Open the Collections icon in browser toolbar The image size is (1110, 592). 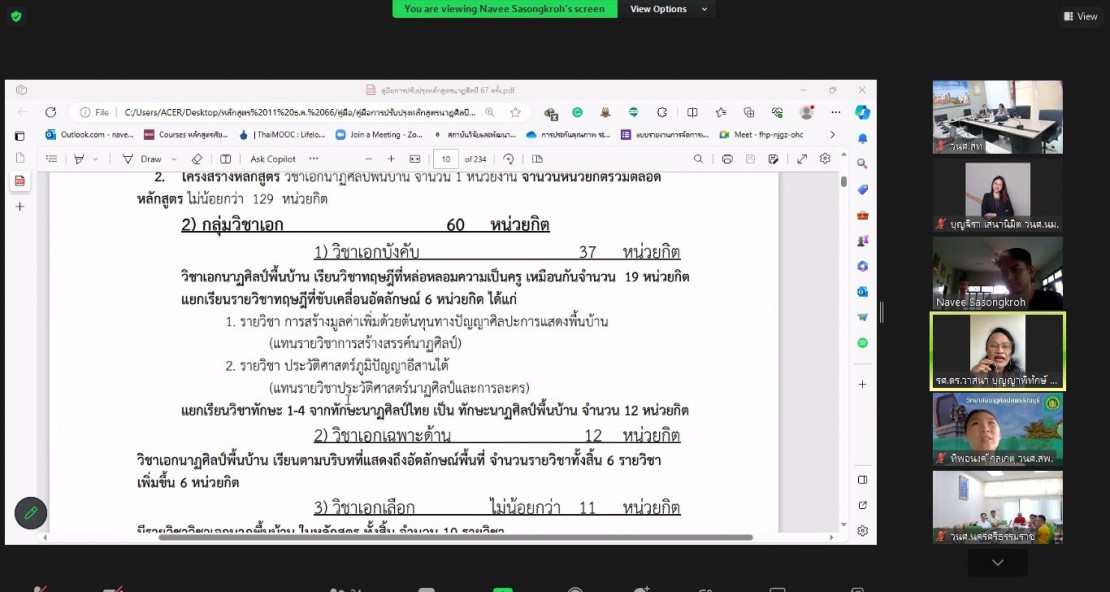[x=749, y=112]
